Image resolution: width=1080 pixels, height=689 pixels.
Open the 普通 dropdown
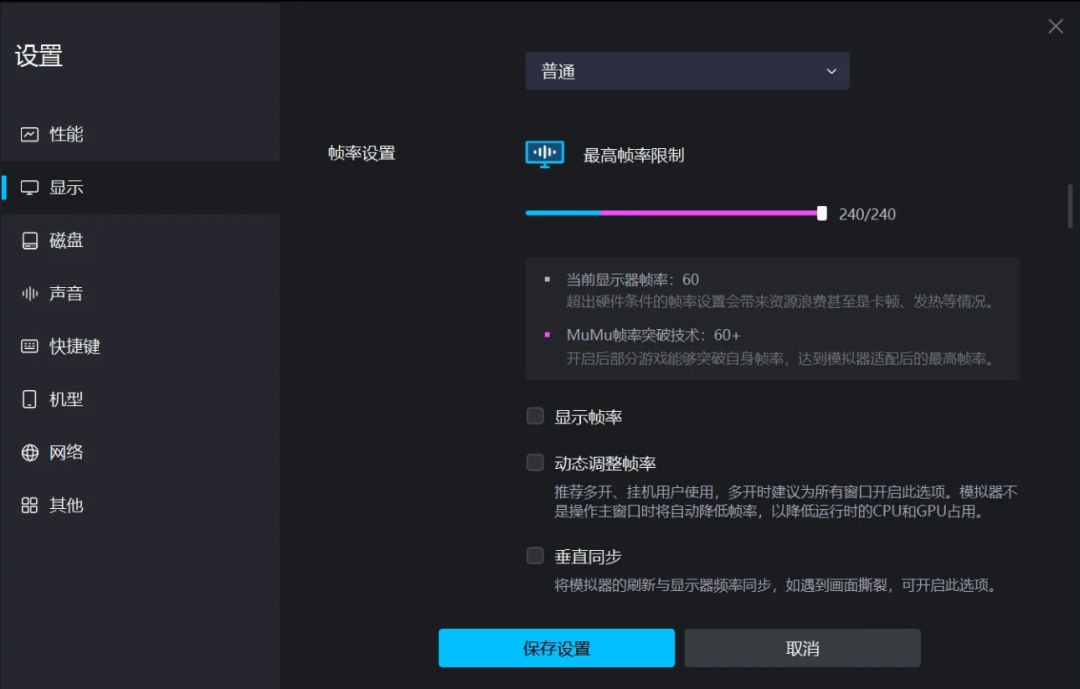coord(687,71)
